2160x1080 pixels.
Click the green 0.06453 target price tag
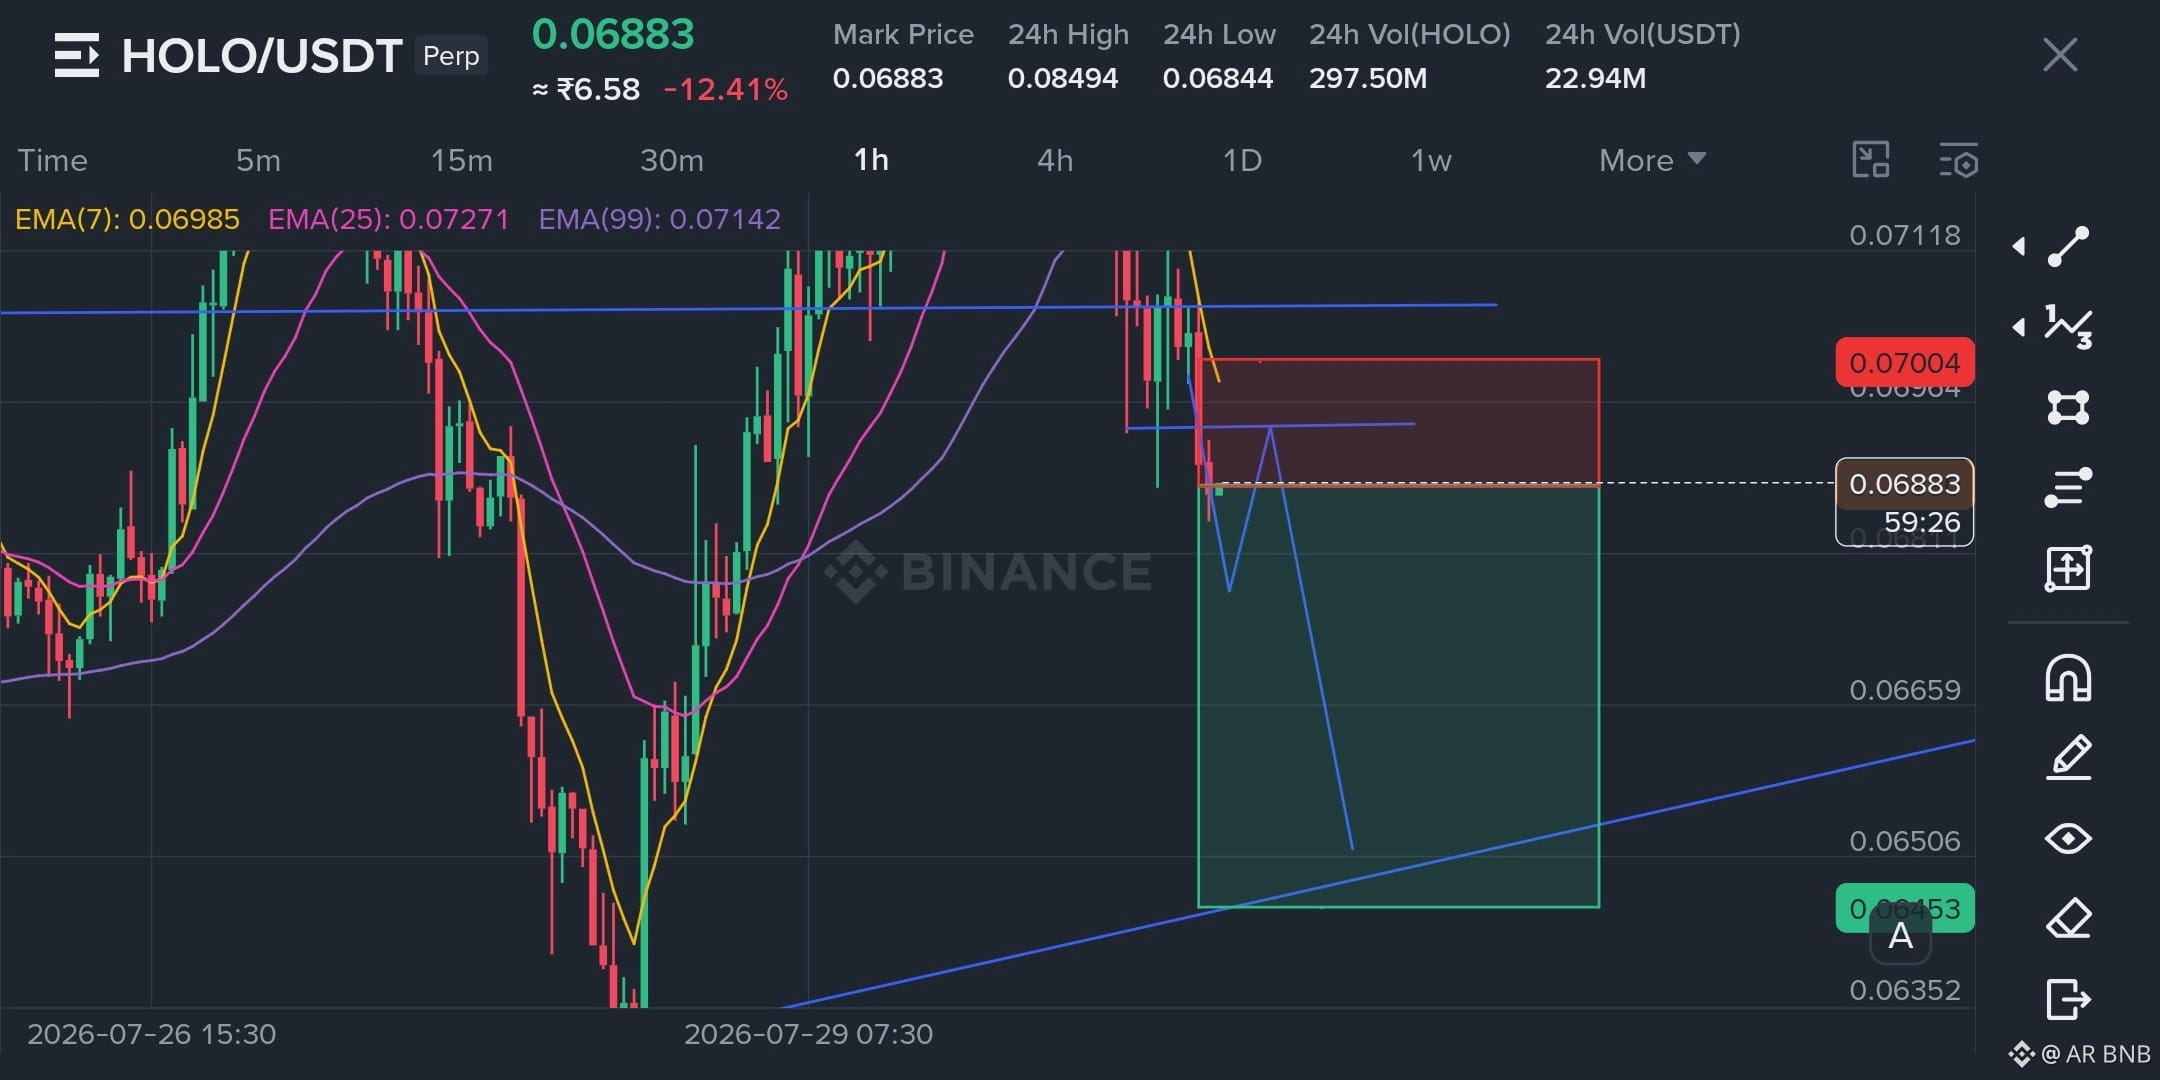pos(1905,908)
